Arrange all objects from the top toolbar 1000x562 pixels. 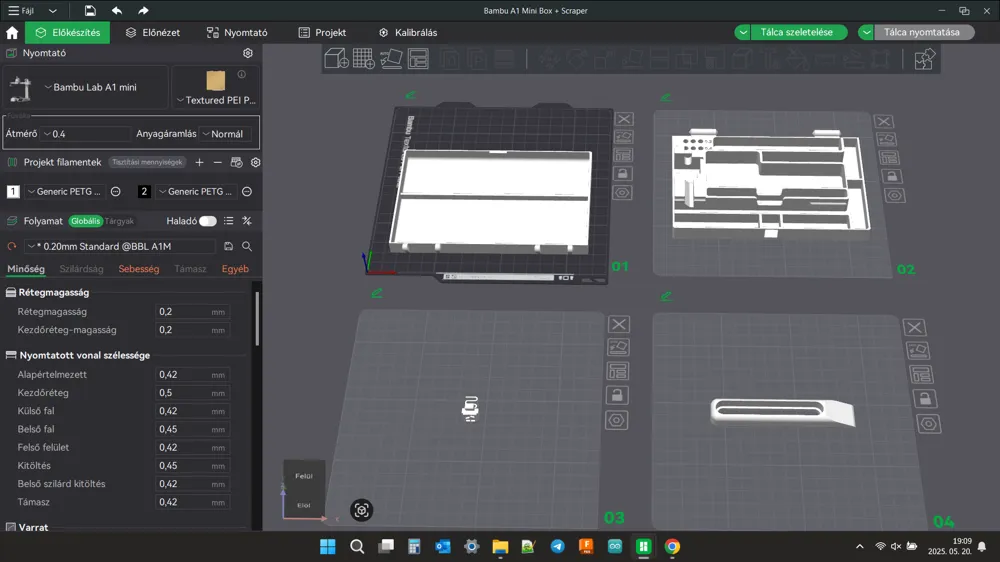coord(418,59)
